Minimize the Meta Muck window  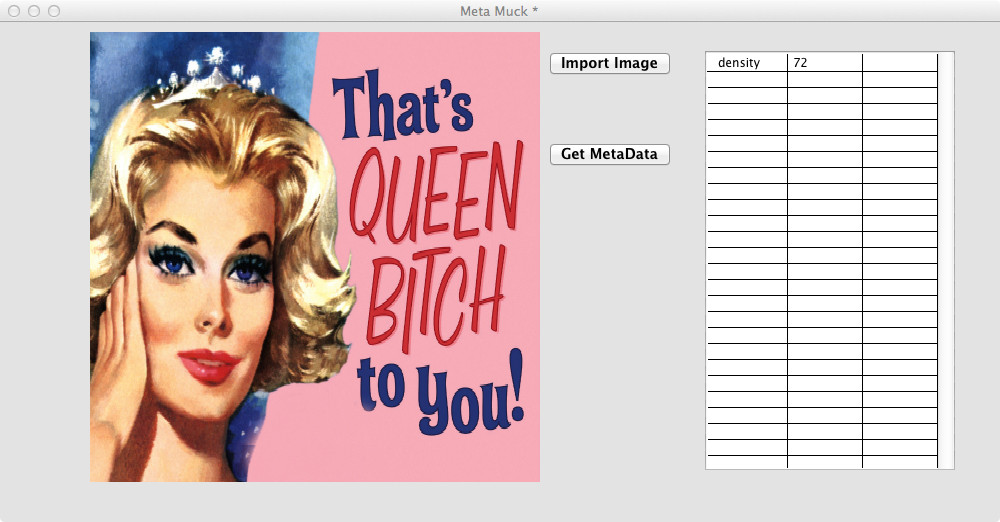[34, 11]
